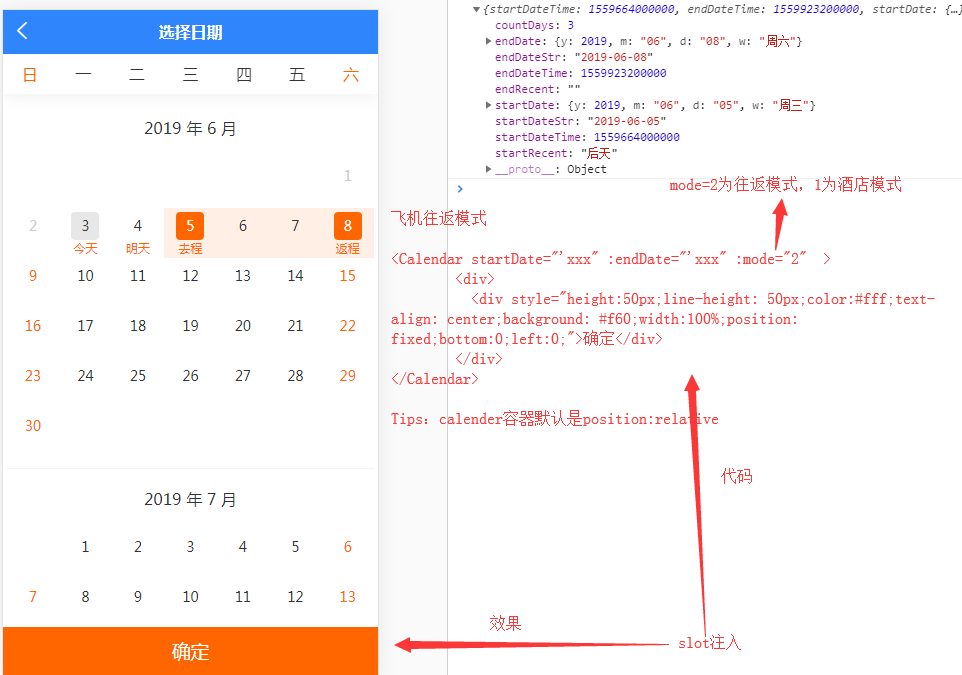Click the back arrow in the header
The width and height of the screenshot is (962, 675).
[x=23, y=31]
